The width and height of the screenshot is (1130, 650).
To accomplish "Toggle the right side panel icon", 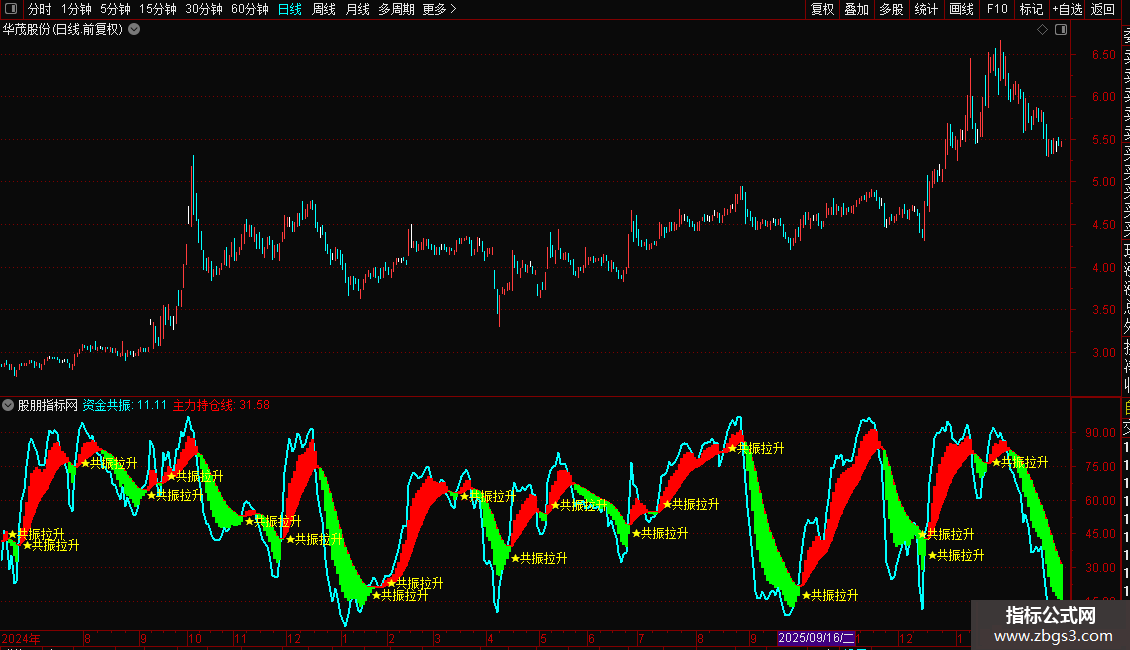I will pyautogui.click(x=1061, y=30).
